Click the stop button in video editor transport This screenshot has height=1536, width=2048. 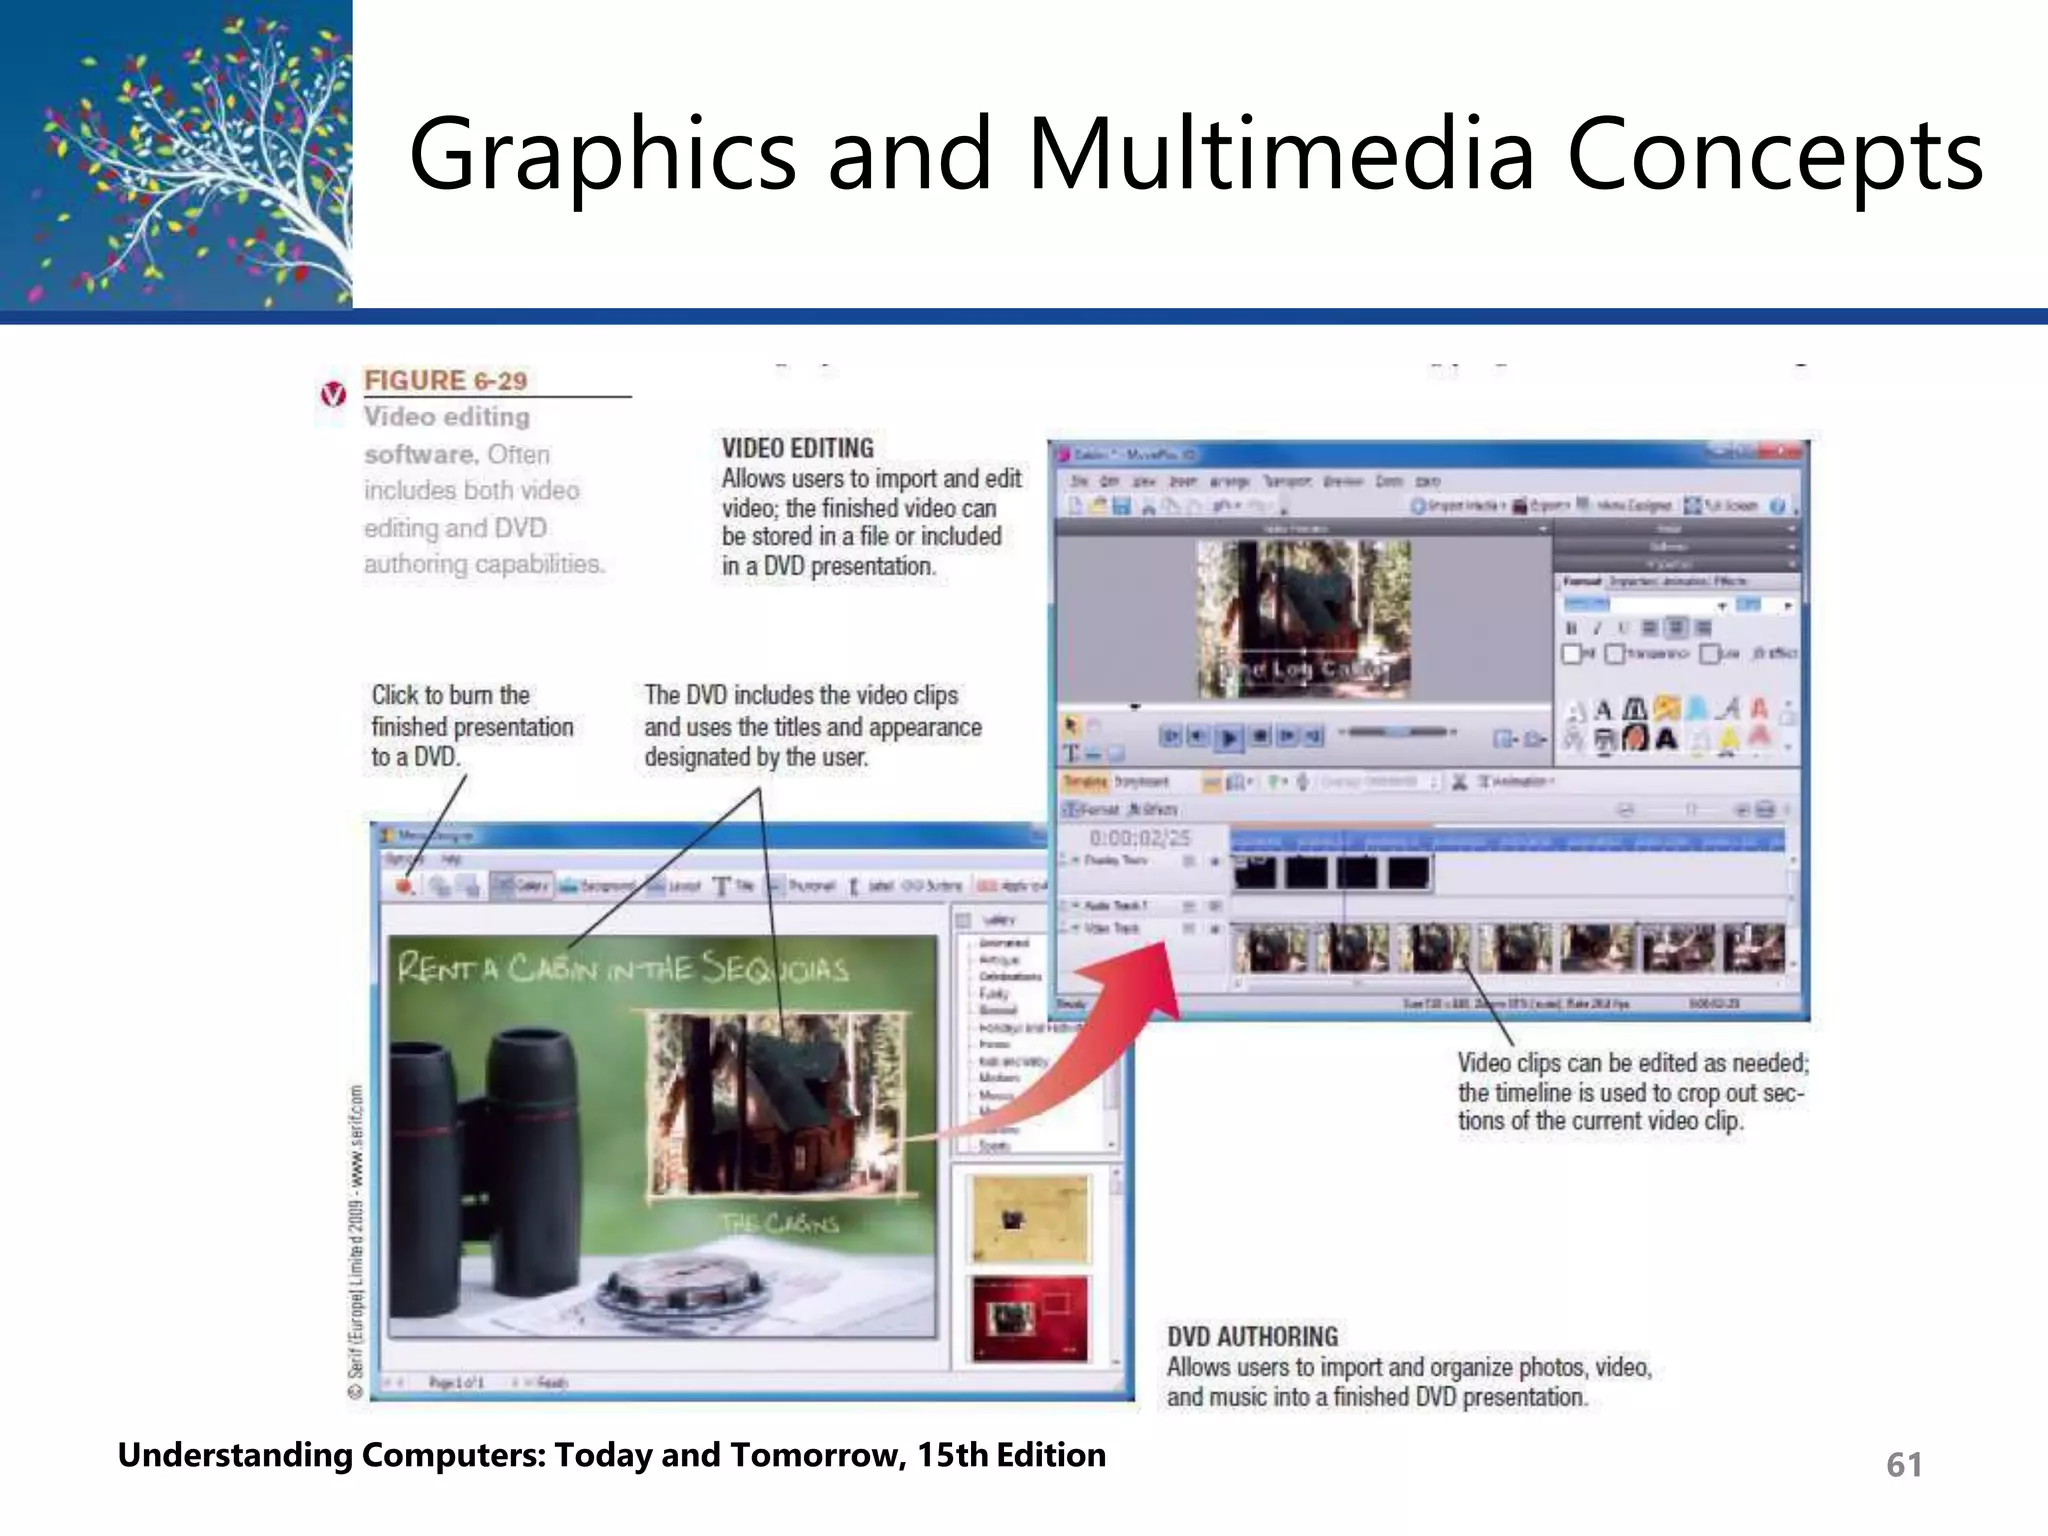(x=1260, y=737)
